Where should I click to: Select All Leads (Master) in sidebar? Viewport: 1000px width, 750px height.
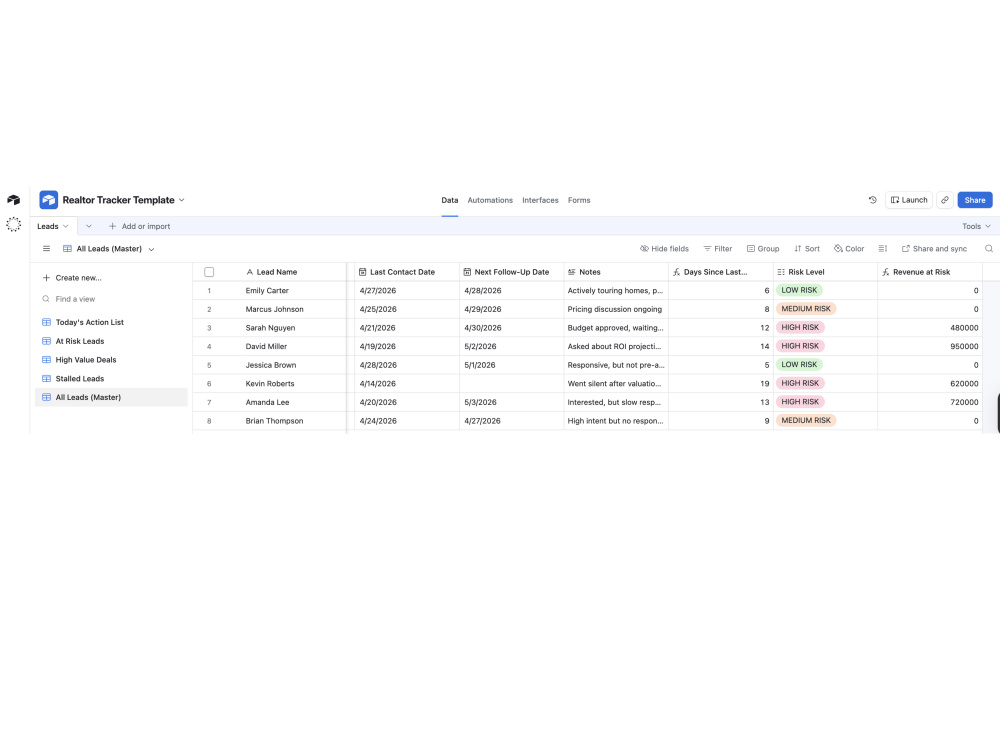pyautogui.click(x=112, y=397)
